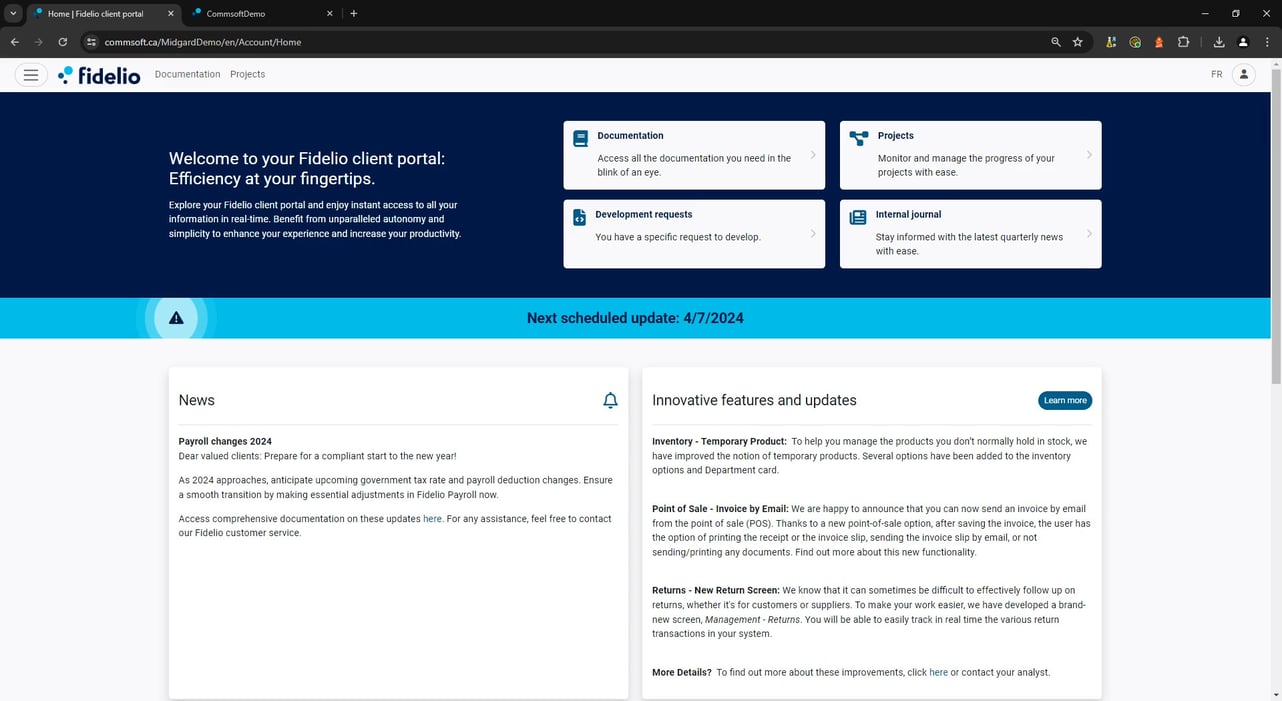
Task: Select the Home | Fidelio client portal tab
Action: (103, 14)
